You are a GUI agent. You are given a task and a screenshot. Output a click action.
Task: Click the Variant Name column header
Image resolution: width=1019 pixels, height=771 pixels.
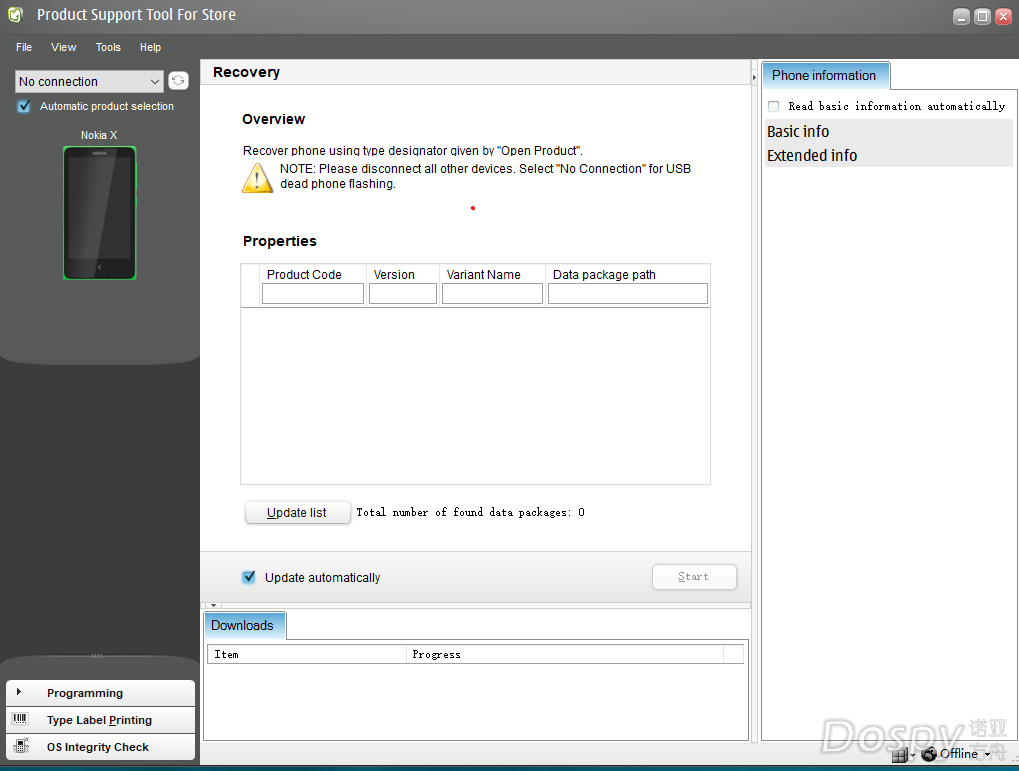click(484, 274)
